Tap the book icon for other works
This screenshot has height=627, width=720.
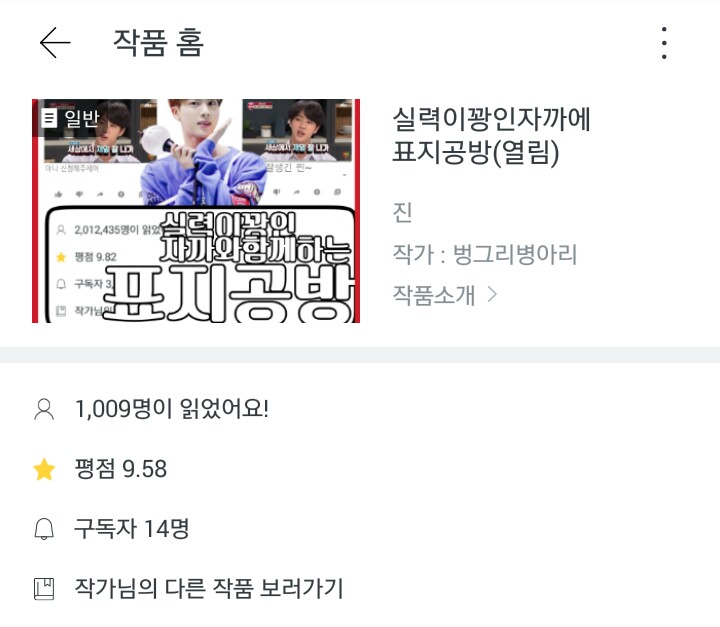(44, 589)
